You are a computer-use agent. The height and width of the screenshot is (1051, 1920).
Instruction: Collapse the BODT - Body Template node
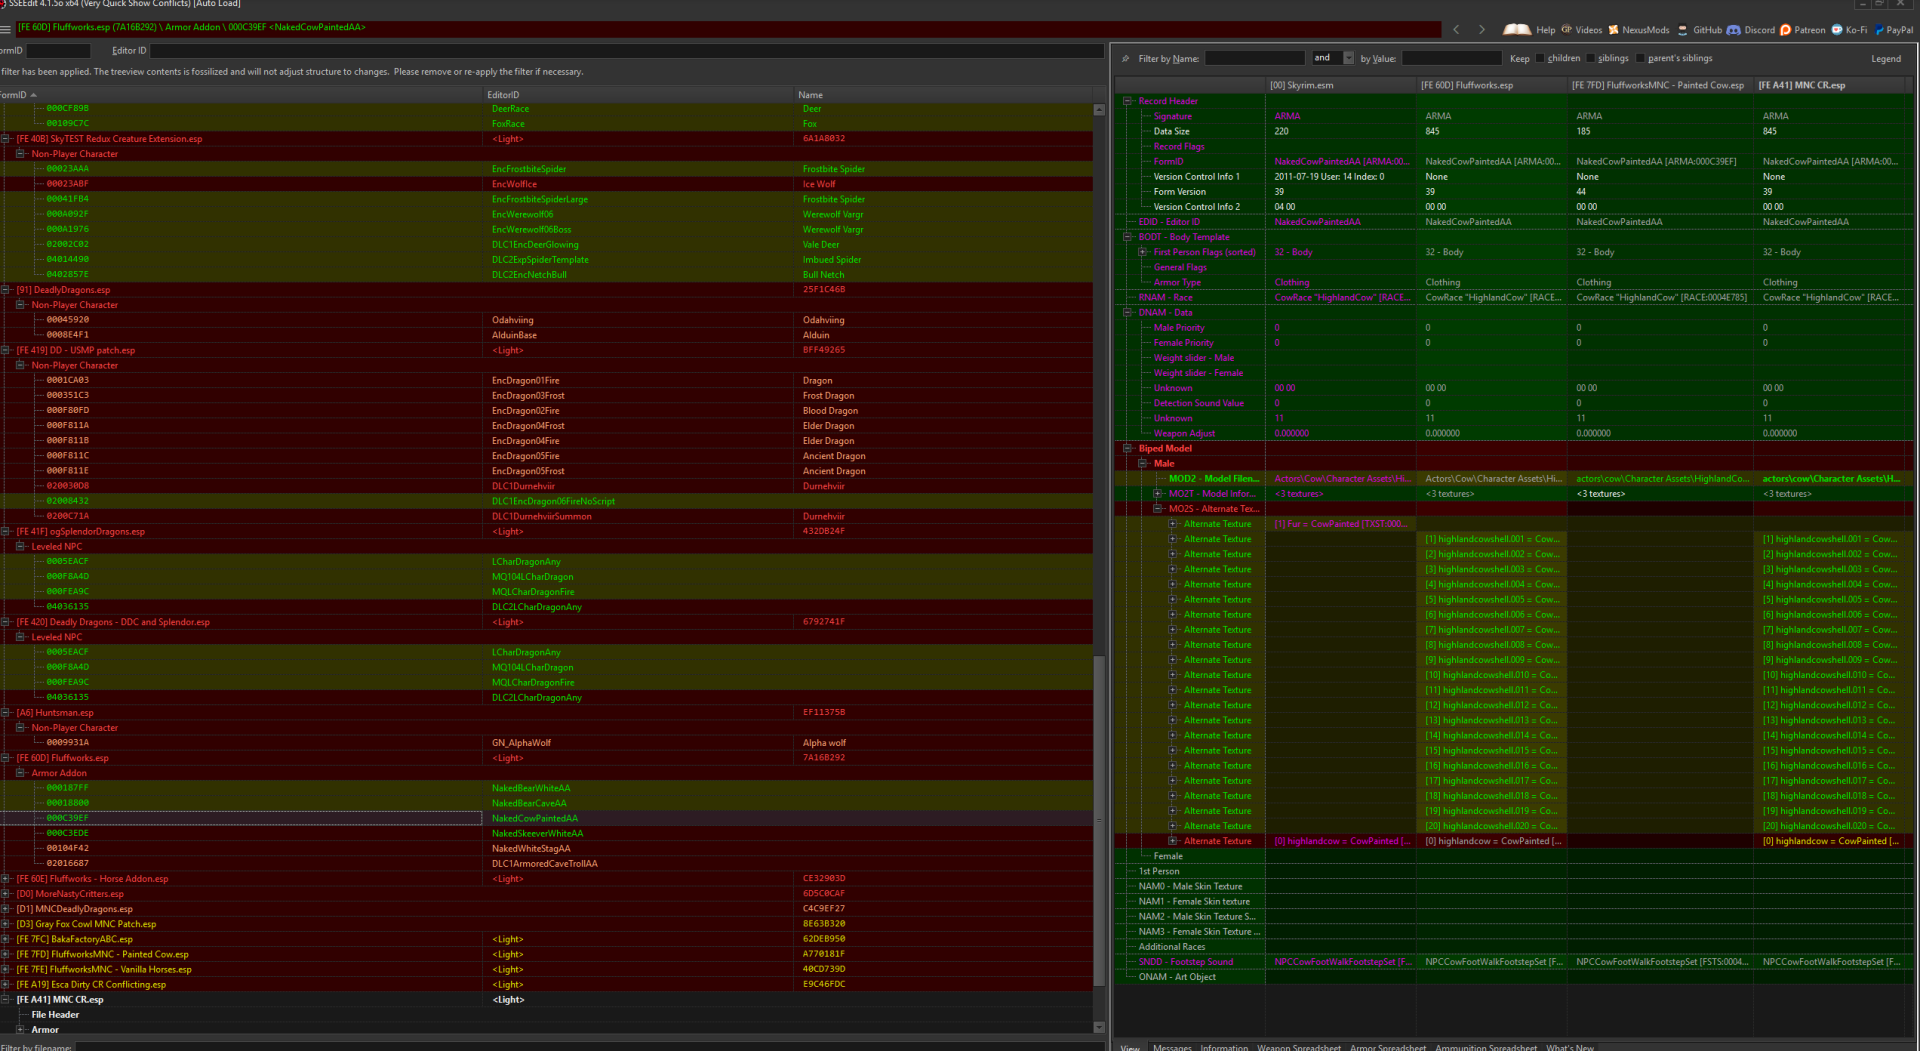(x=1128, y=237)
